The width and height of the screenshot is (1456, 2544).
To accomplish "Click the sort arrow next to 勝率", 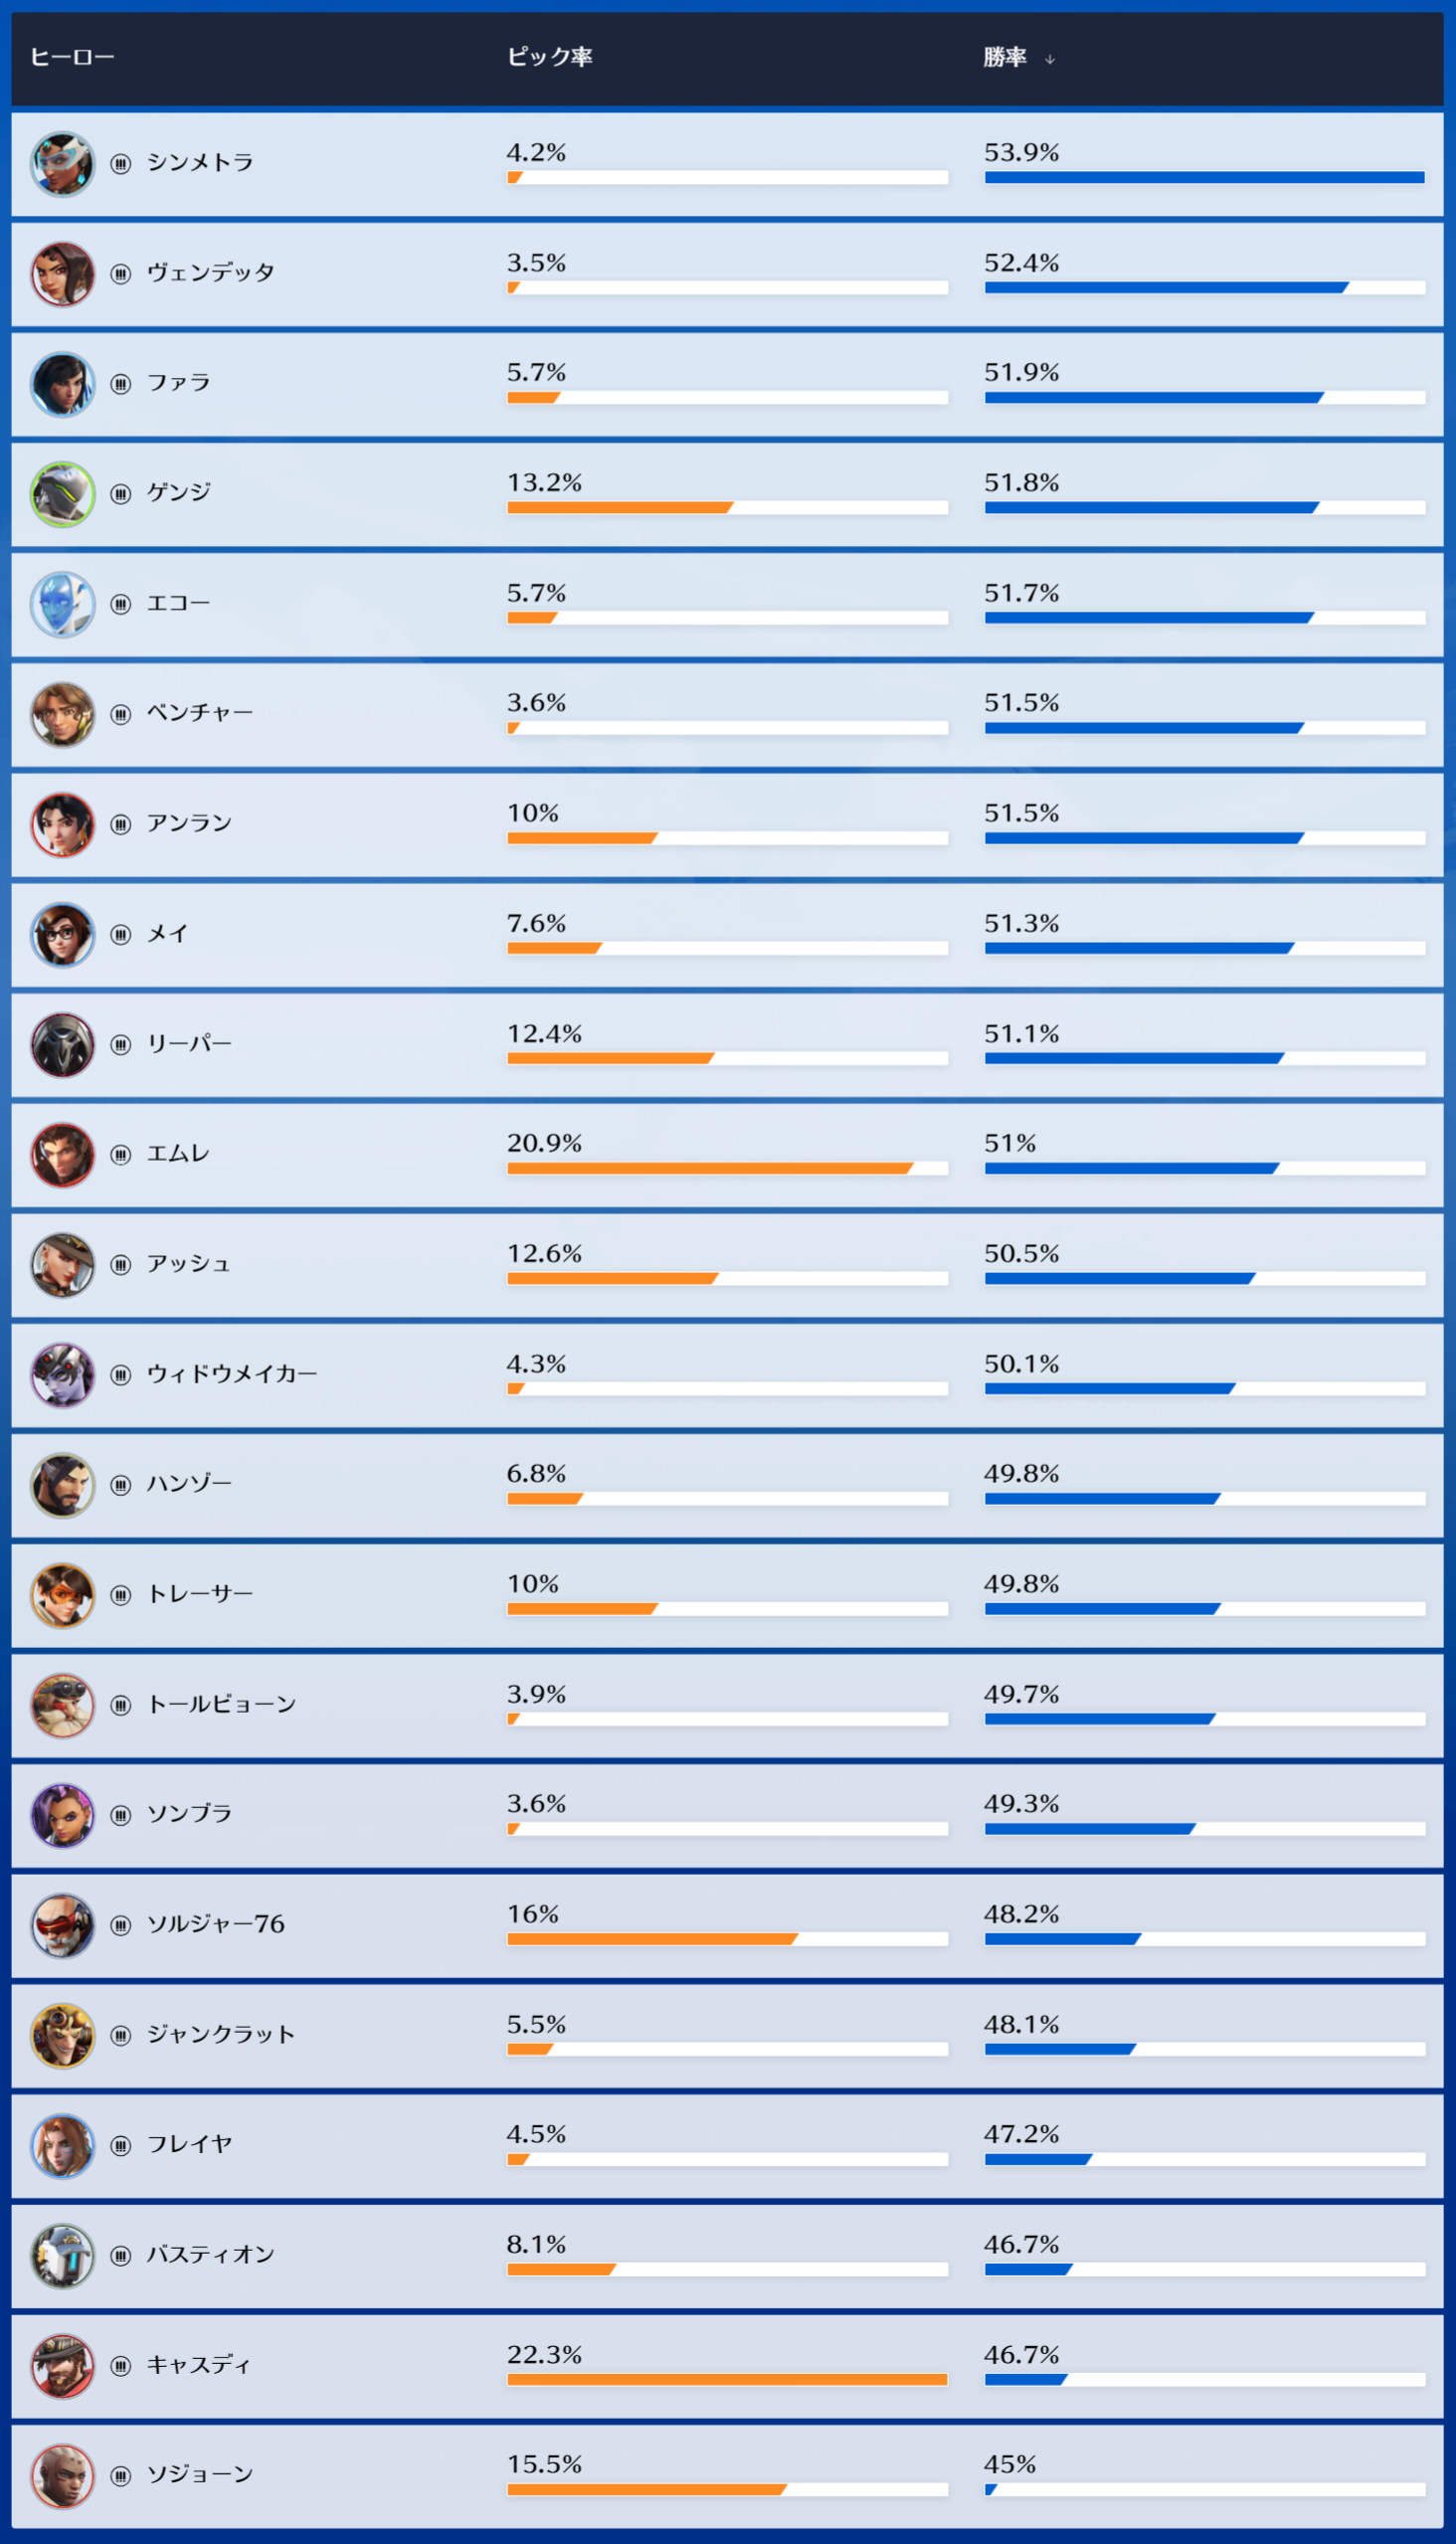I will (x=1050, y=60).
